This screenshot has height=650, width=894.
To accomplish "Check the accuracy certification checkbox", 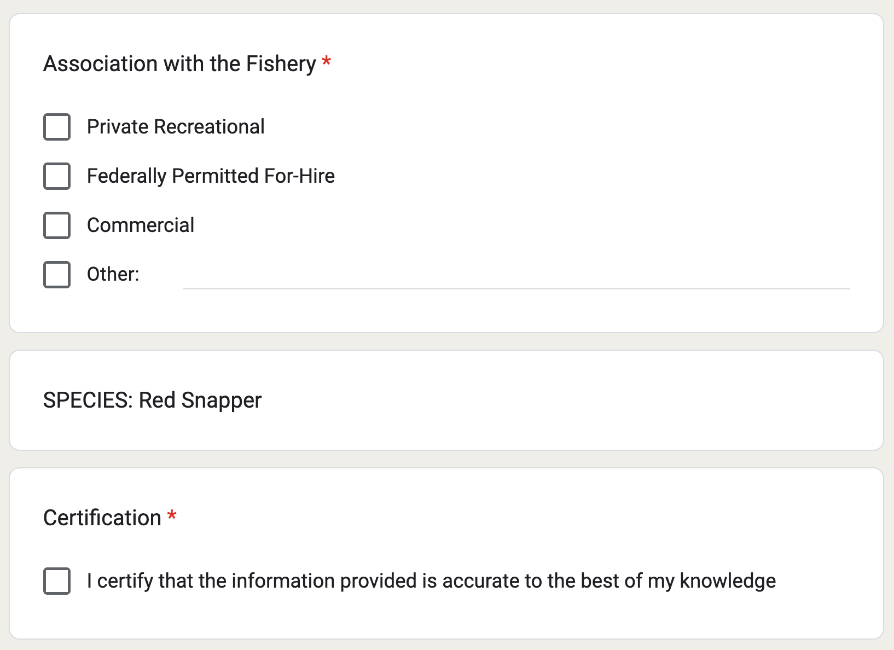I will (x=57, y=581).
